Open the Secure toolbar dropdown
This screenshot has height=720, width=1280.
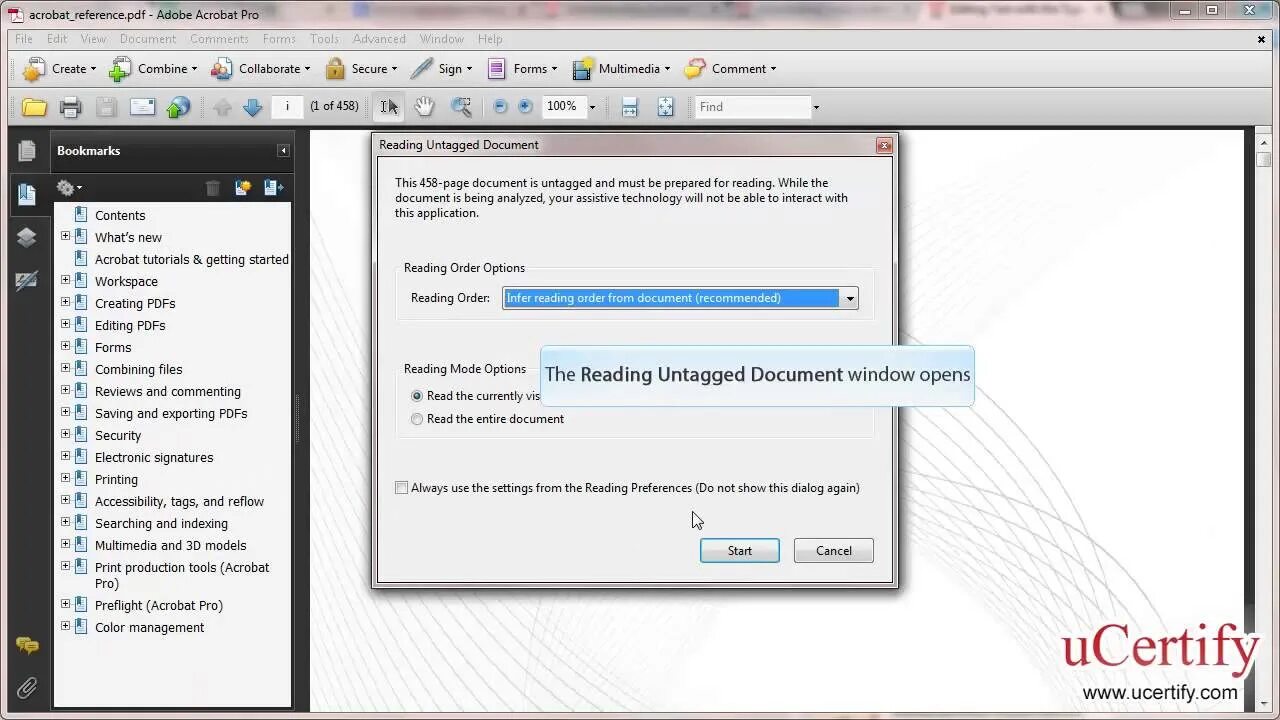click(361, 69)
